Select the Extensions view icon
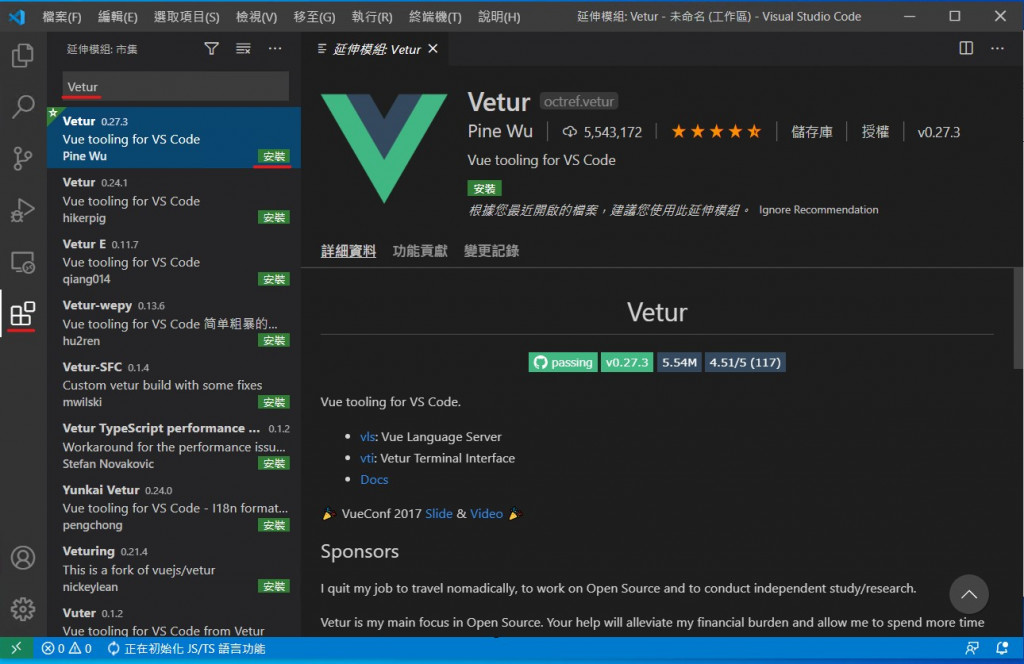This screenshot has height=664, width=1024. point(23,315)
